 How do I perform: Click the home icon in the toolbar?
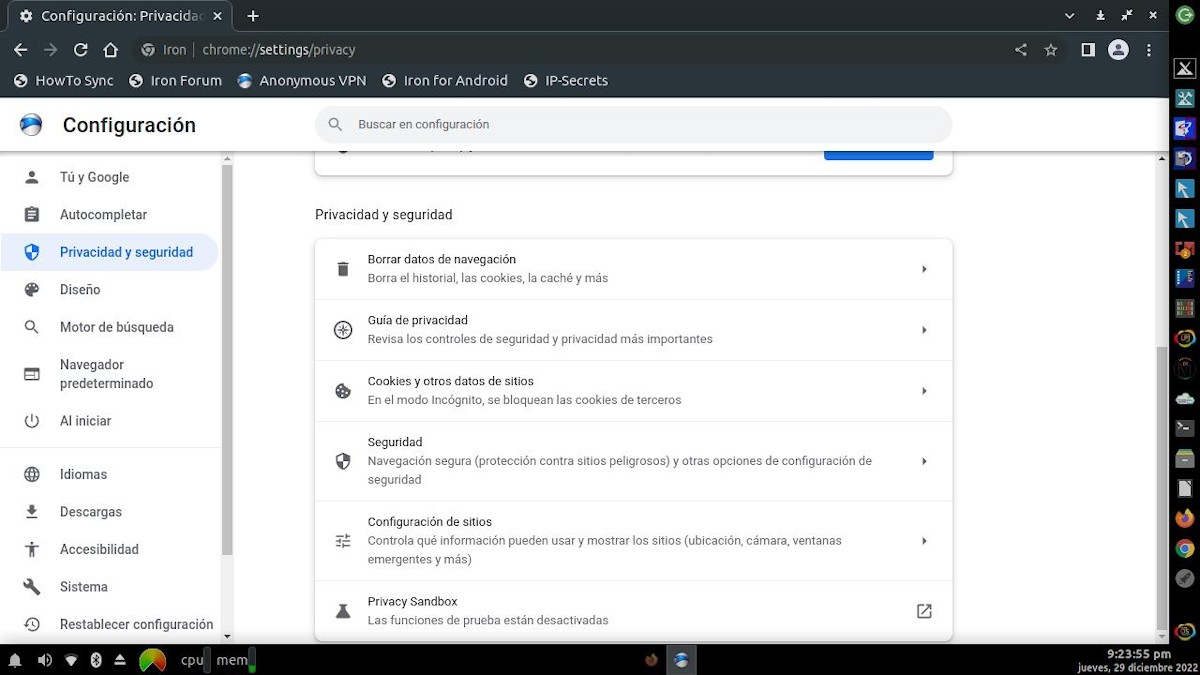tap(110, 49)
